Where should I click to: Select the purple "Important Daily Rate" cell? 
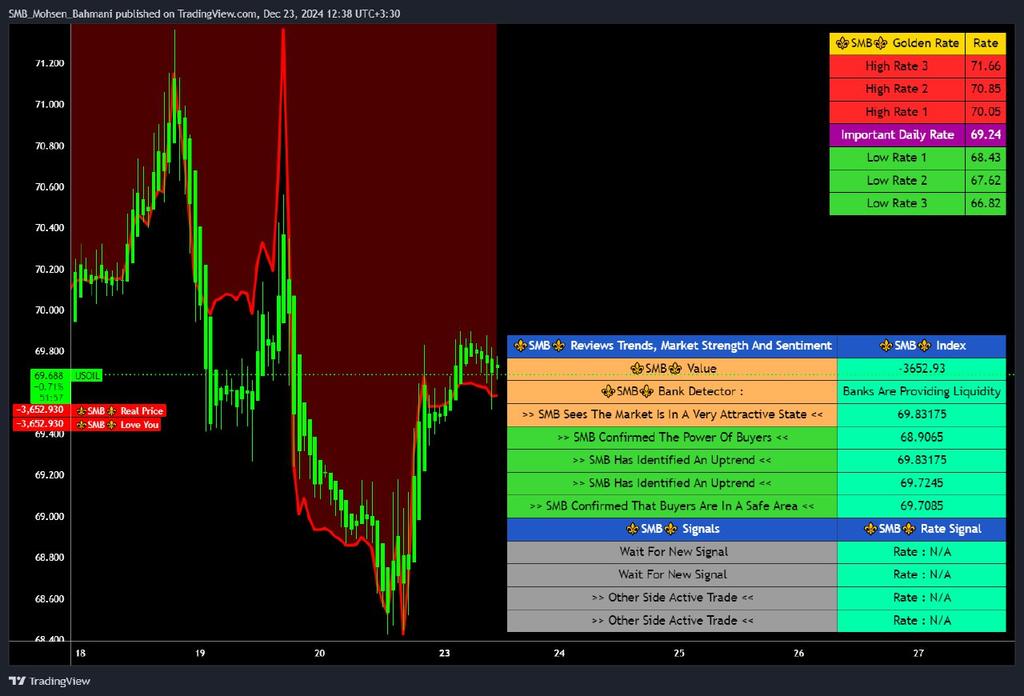click(x=897, y=134)
